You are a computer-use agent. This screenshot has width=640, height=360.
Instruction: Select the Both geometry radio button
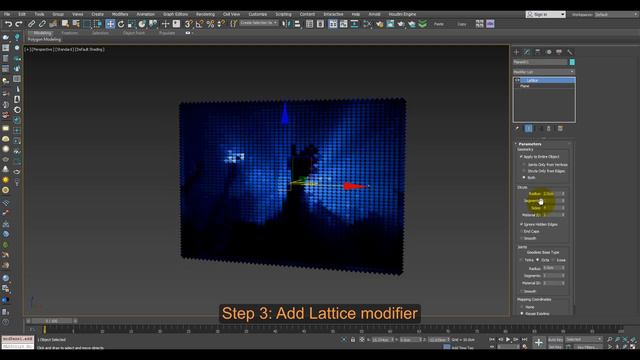pyautogui.click(x=524, y=178)
